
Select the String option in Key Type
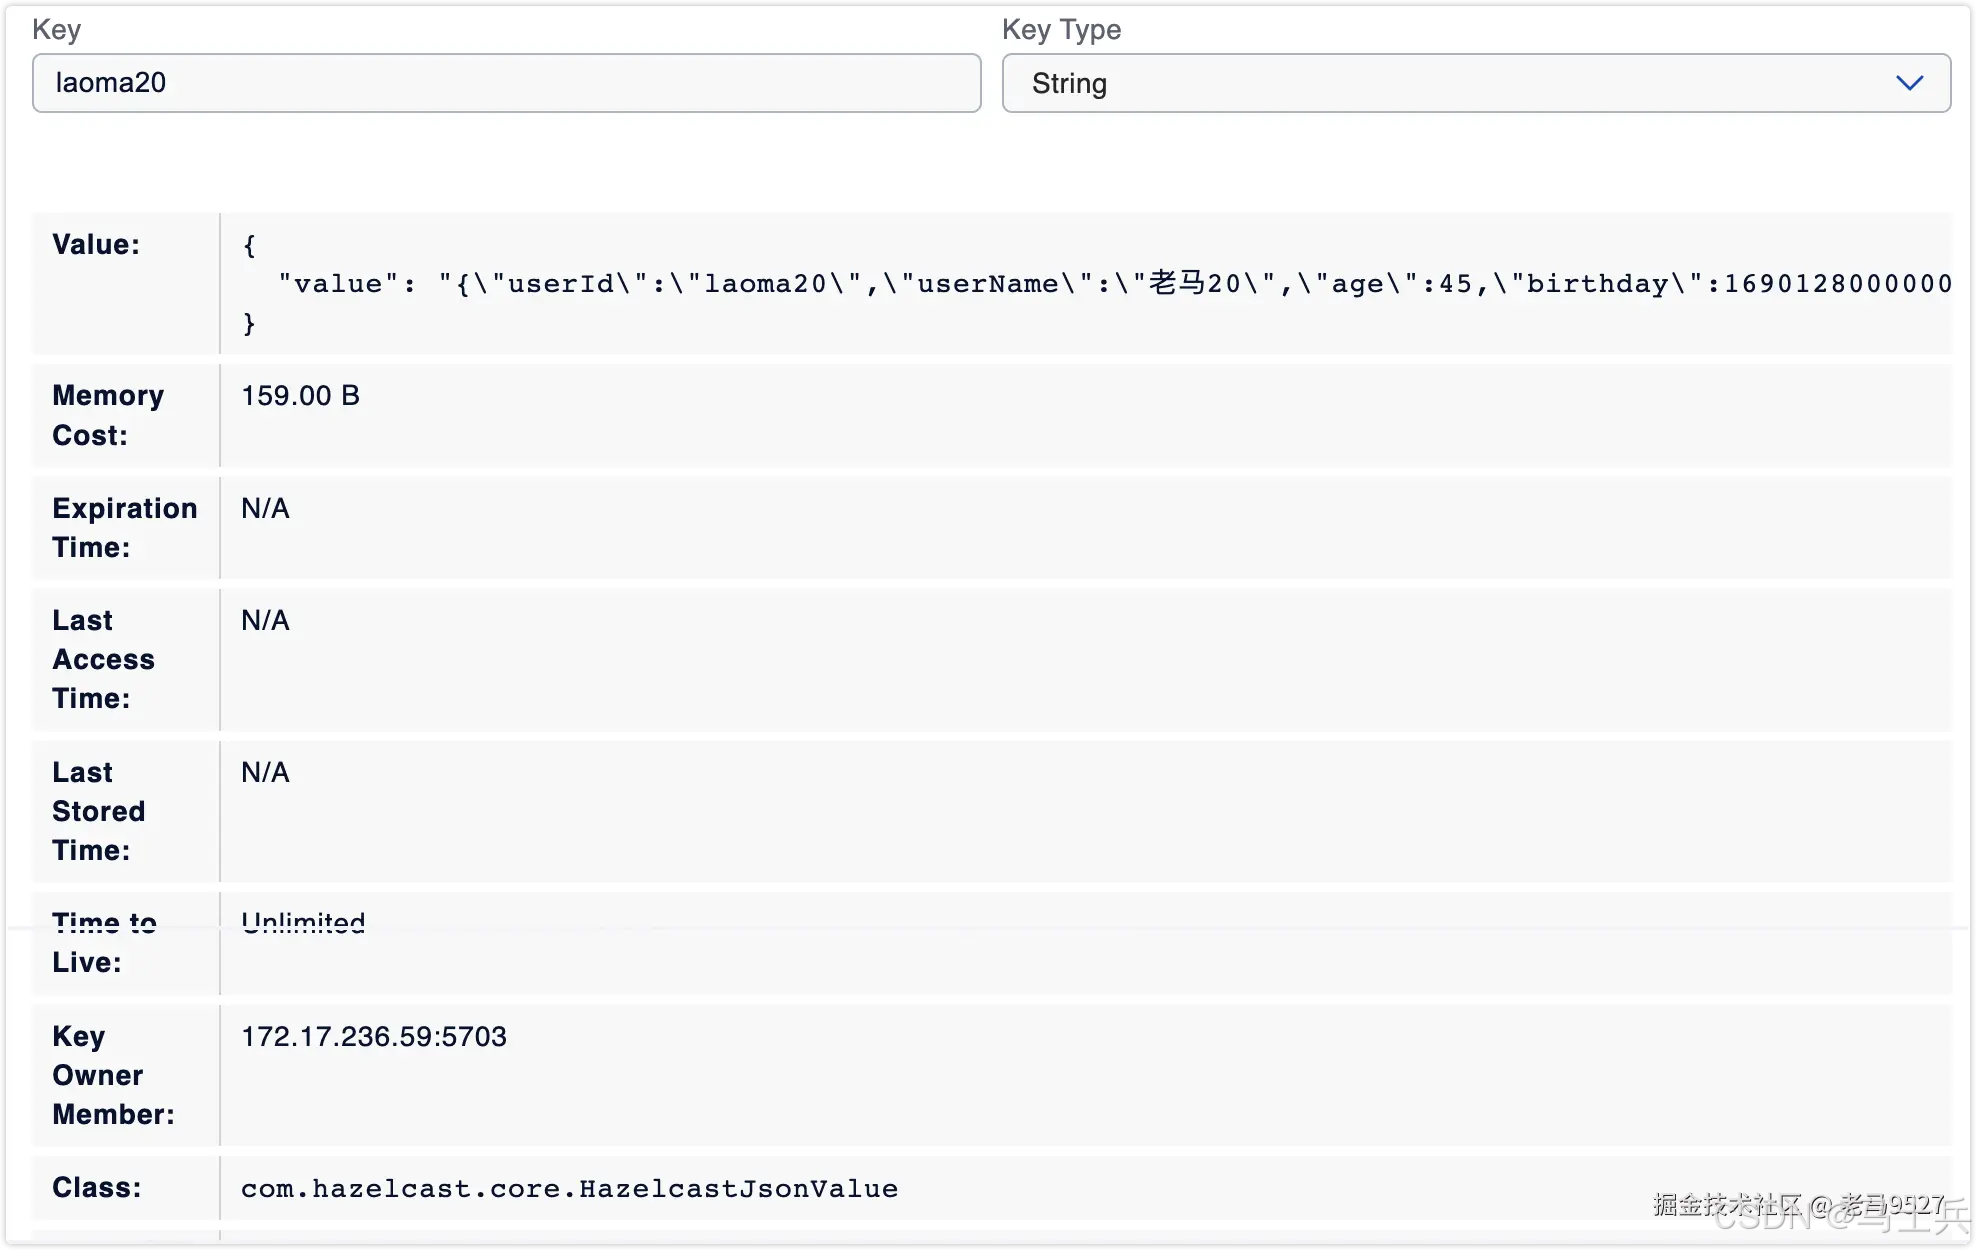point(1069,83)
